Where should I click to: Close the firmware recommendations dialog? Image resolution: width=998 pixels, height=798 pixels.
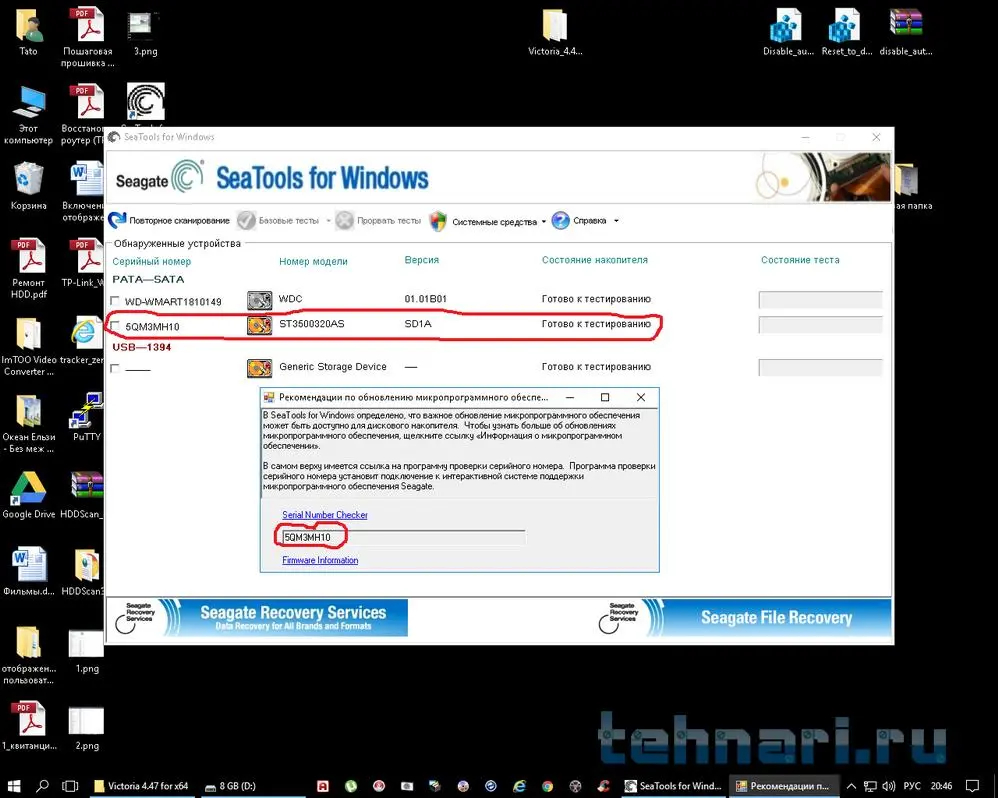(x=641, y=397)
